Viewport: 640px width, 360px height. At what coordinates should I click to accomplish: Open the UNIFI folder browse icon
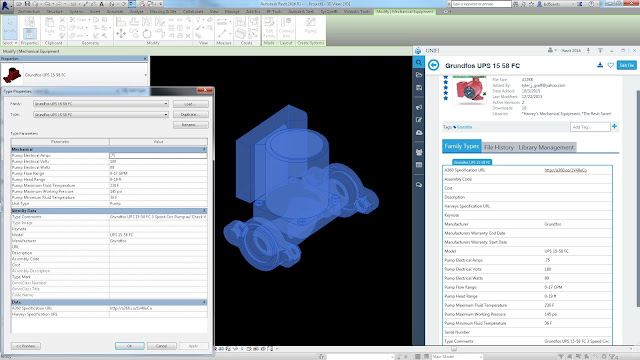pyautogui.click(x=418, y=75)
